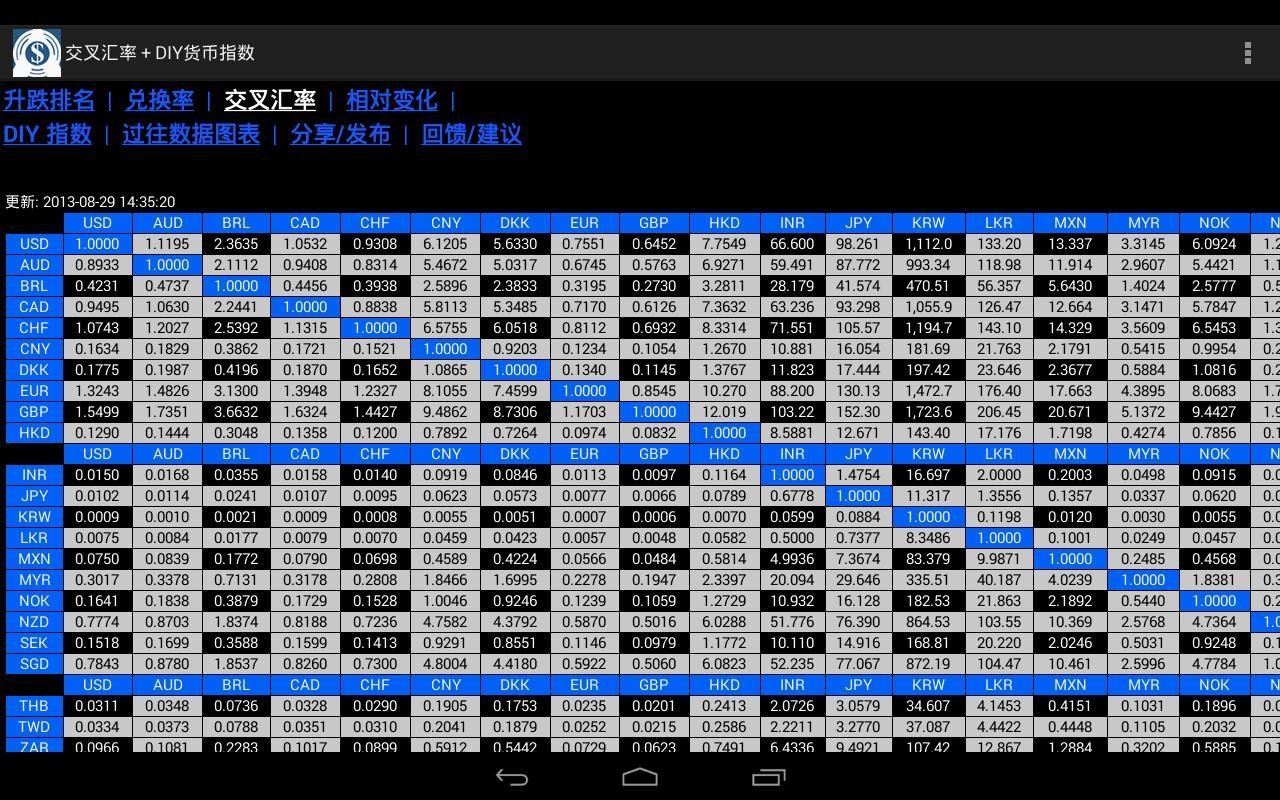Tap the highlighted 1.0000 cell for CNY
1280x800 pixels.
[445, 349]
